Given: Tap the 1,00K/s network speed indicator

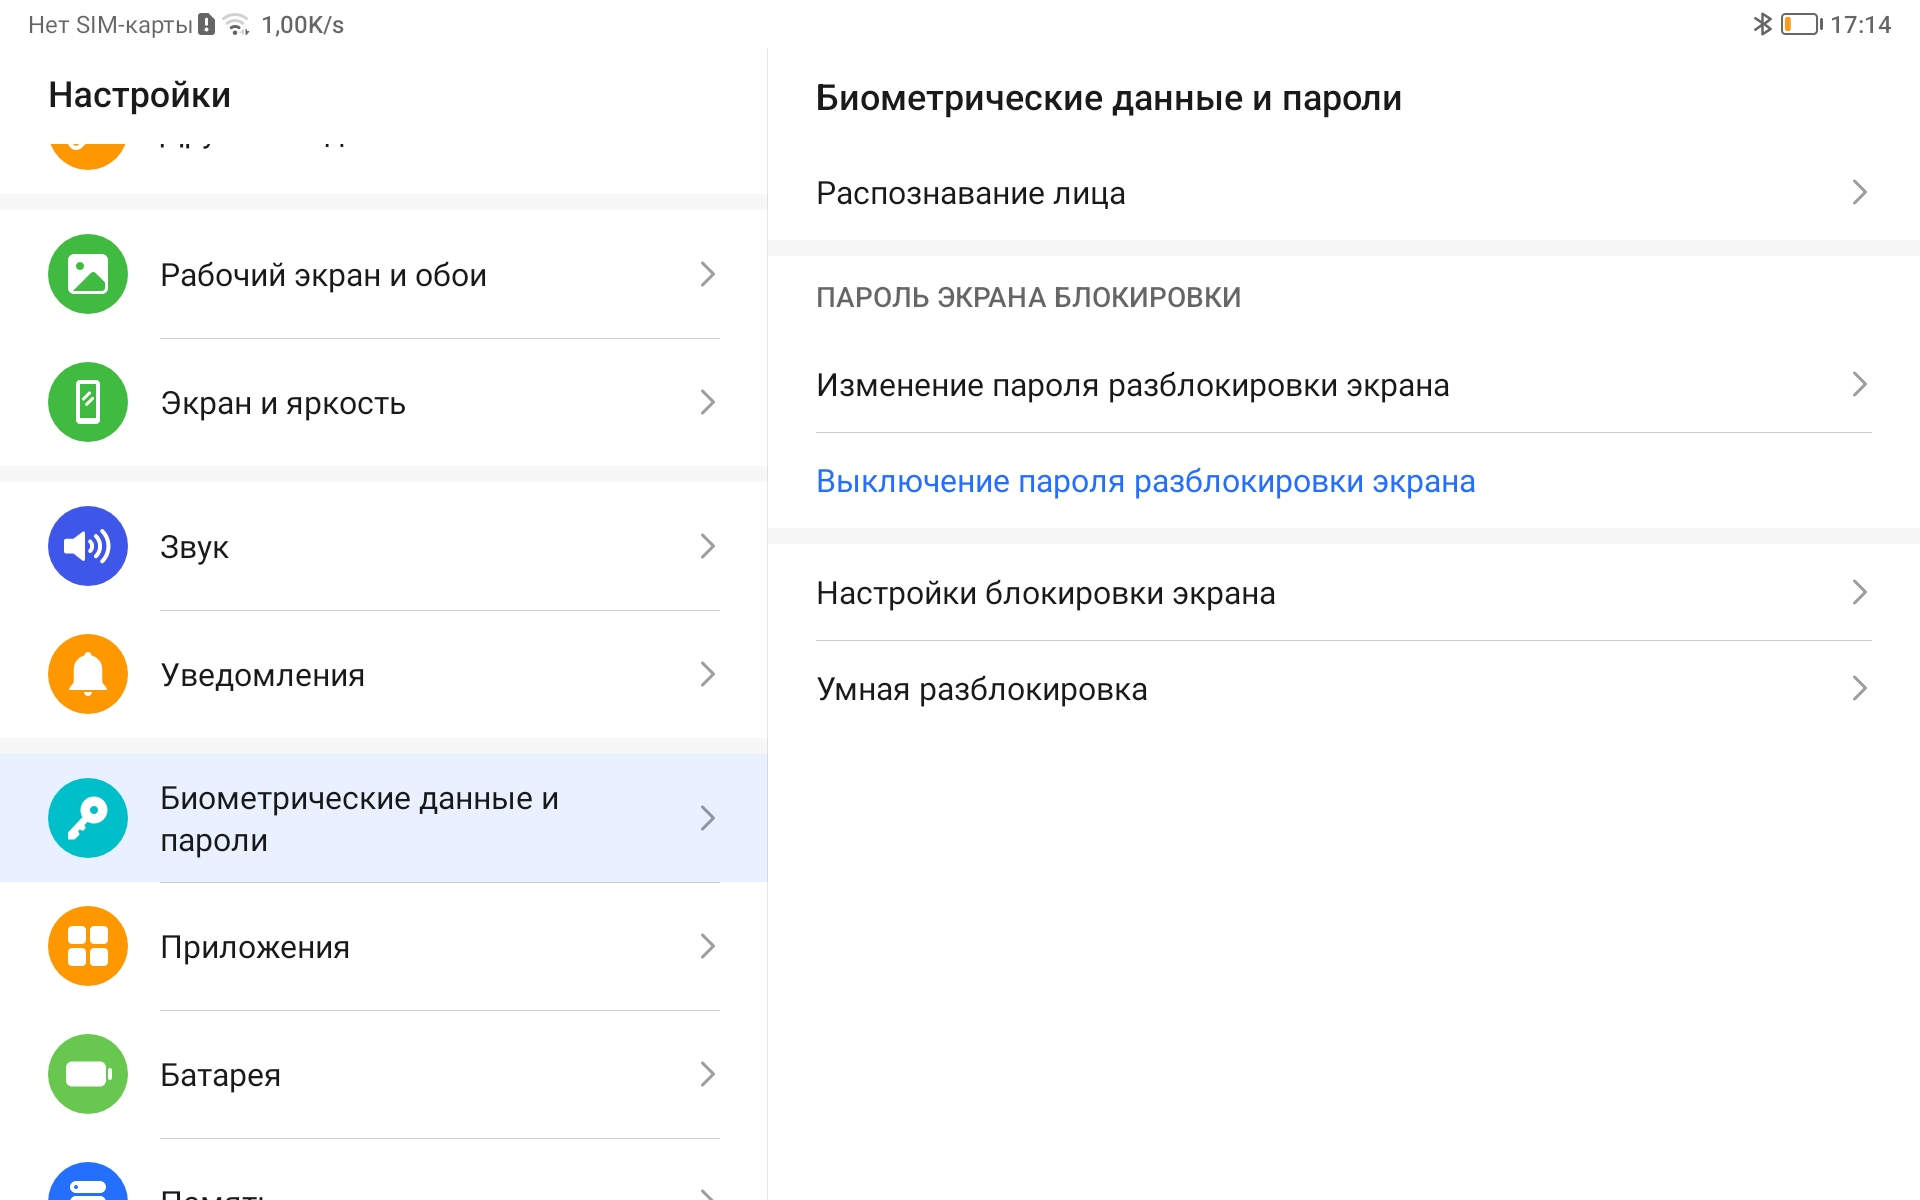Looking at the screenshot, I should point(303,25).
